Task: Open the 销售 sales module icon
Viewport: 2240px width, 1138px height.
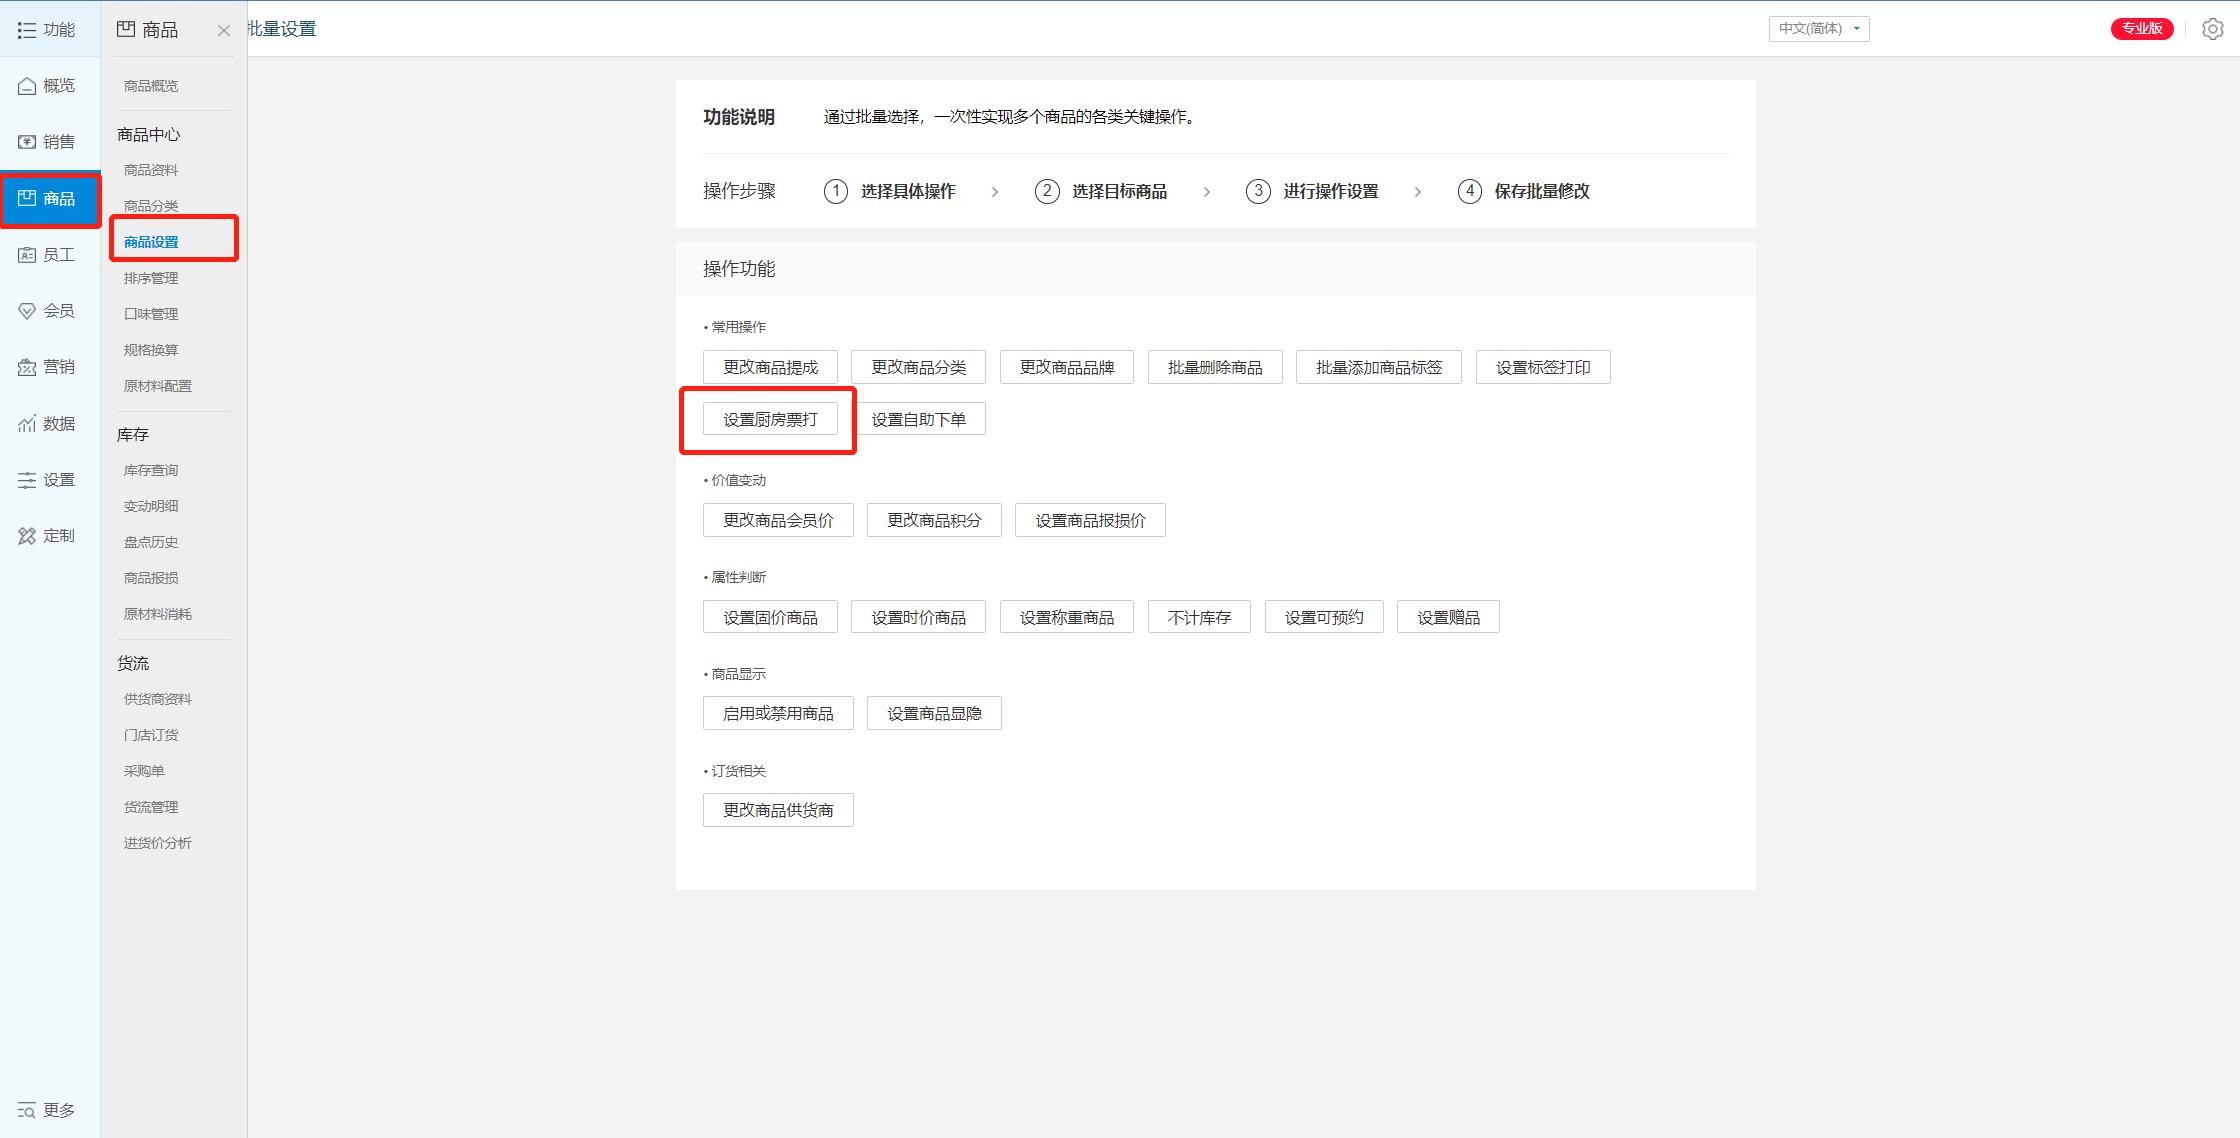Action: (28, 142)
